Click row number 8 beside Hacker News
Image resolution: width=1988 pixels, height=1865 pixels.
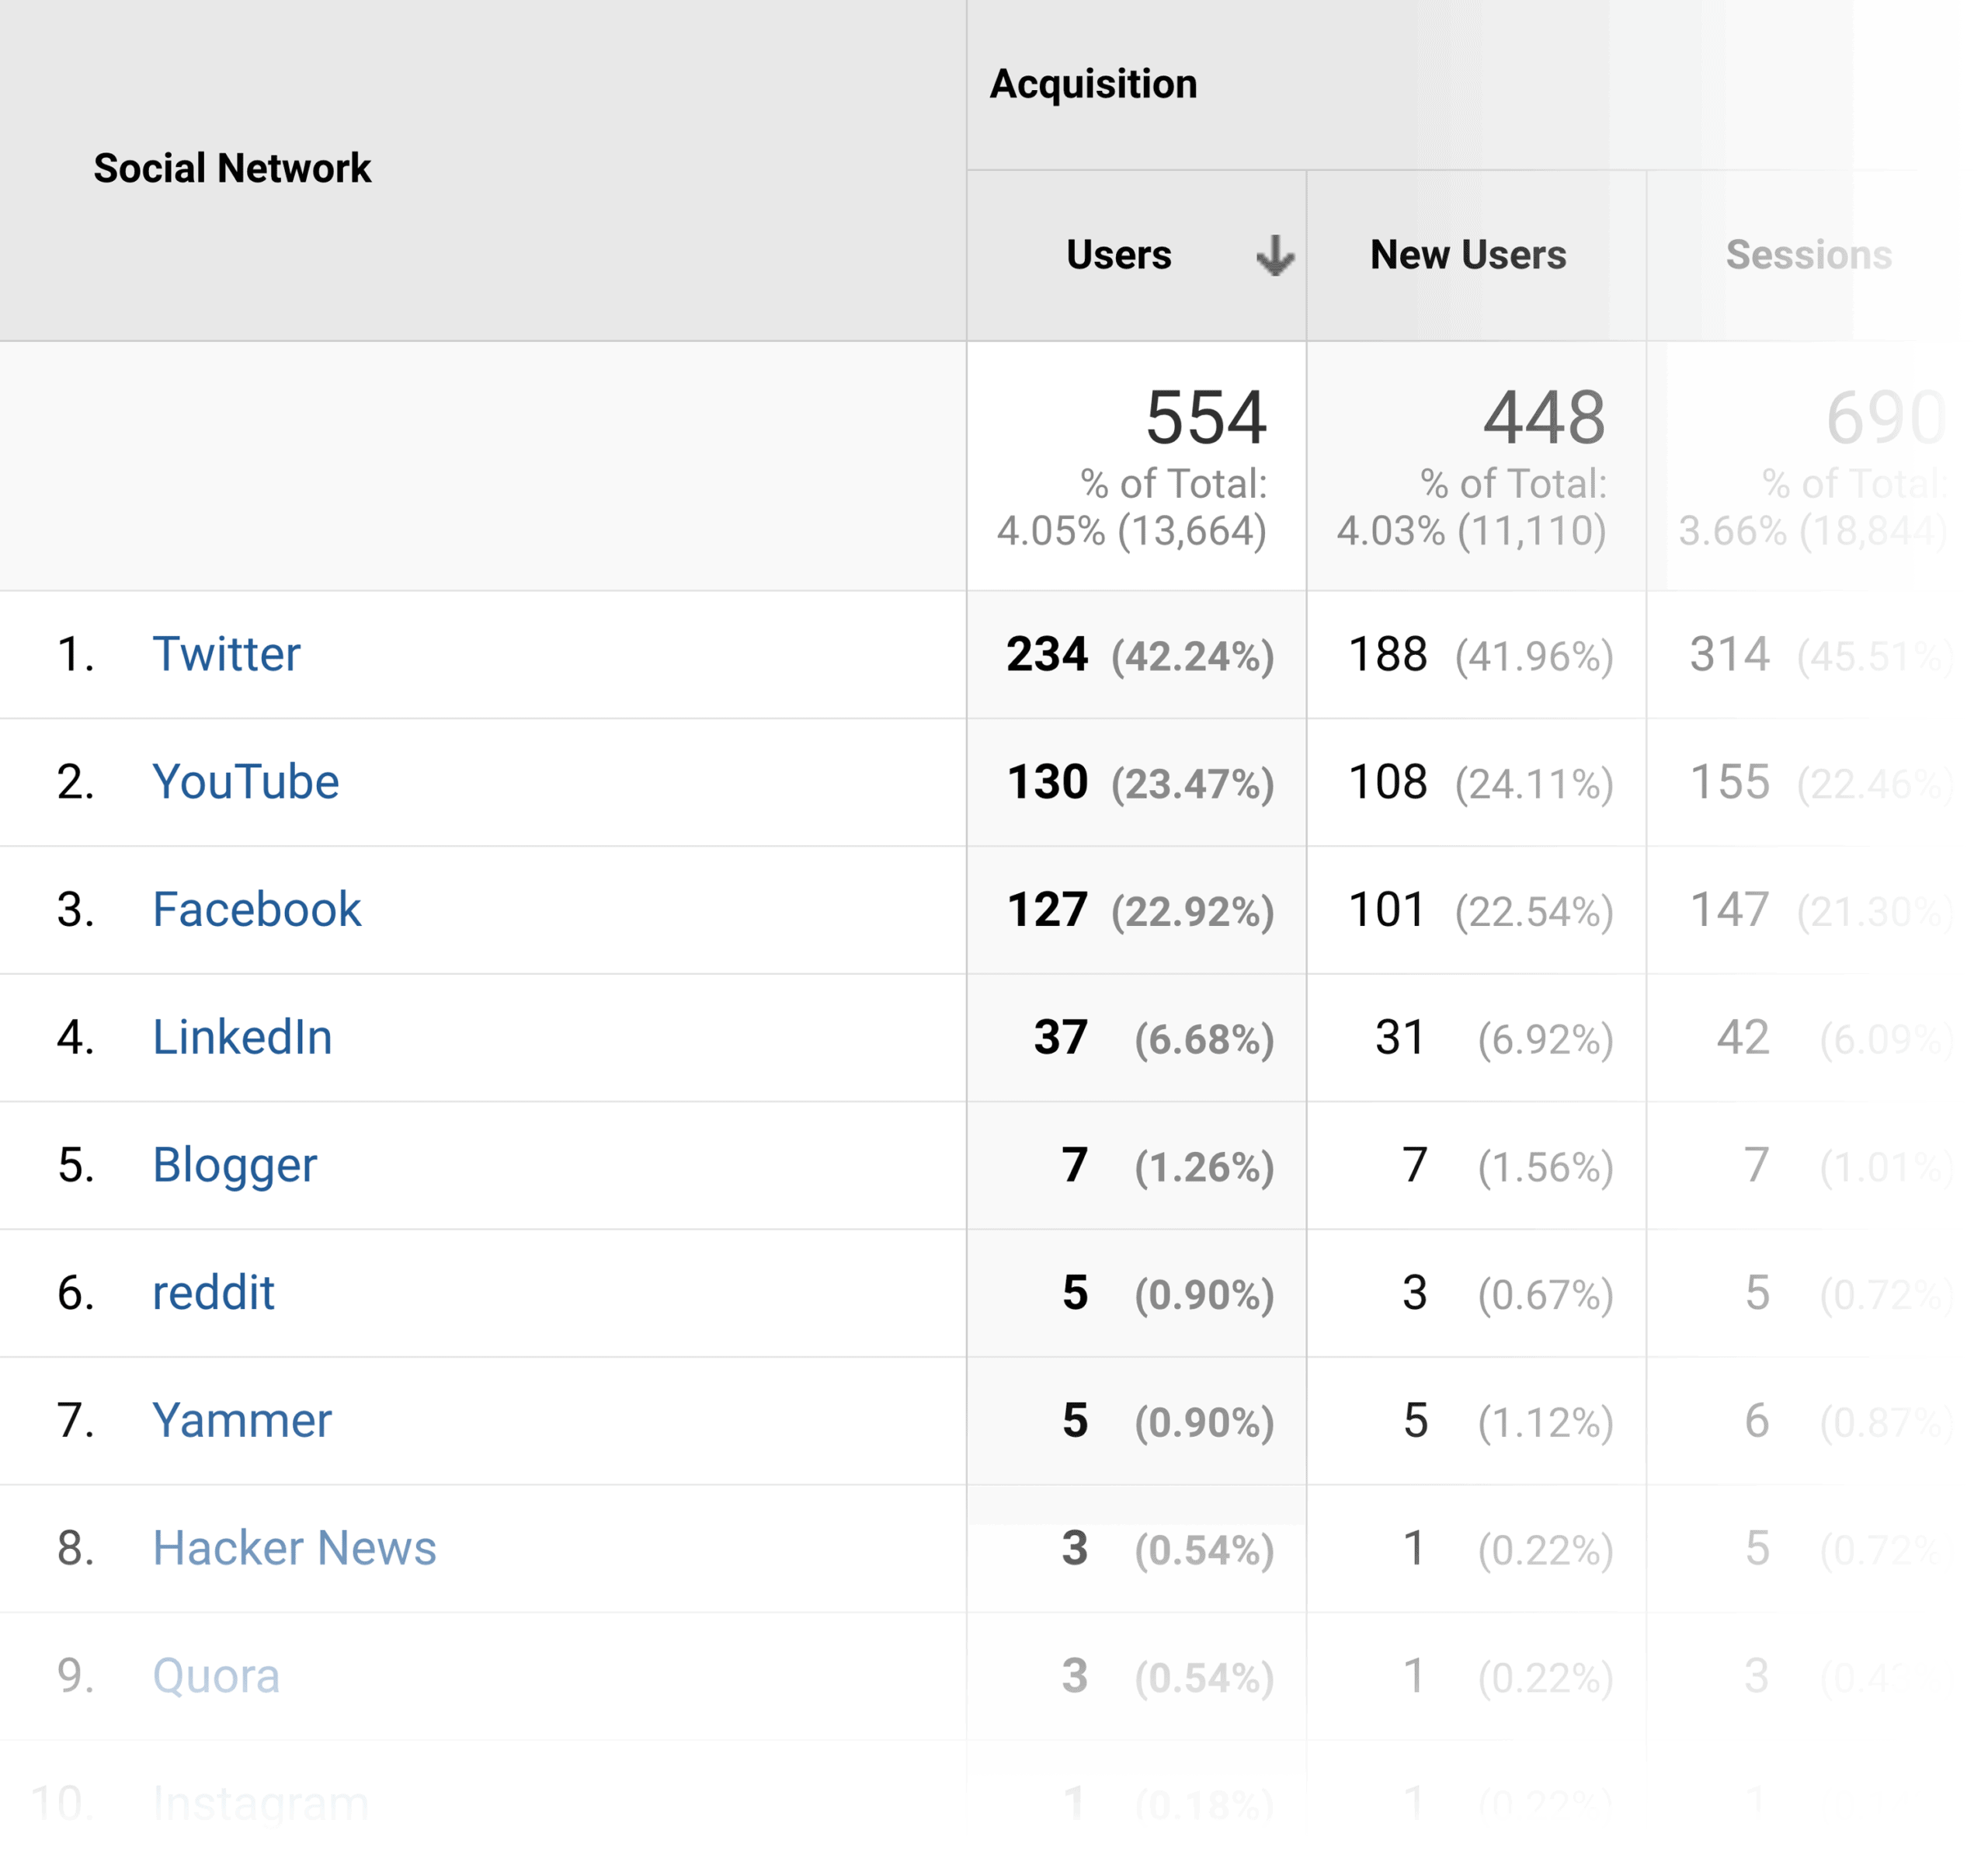click(x=76, y=1548)
